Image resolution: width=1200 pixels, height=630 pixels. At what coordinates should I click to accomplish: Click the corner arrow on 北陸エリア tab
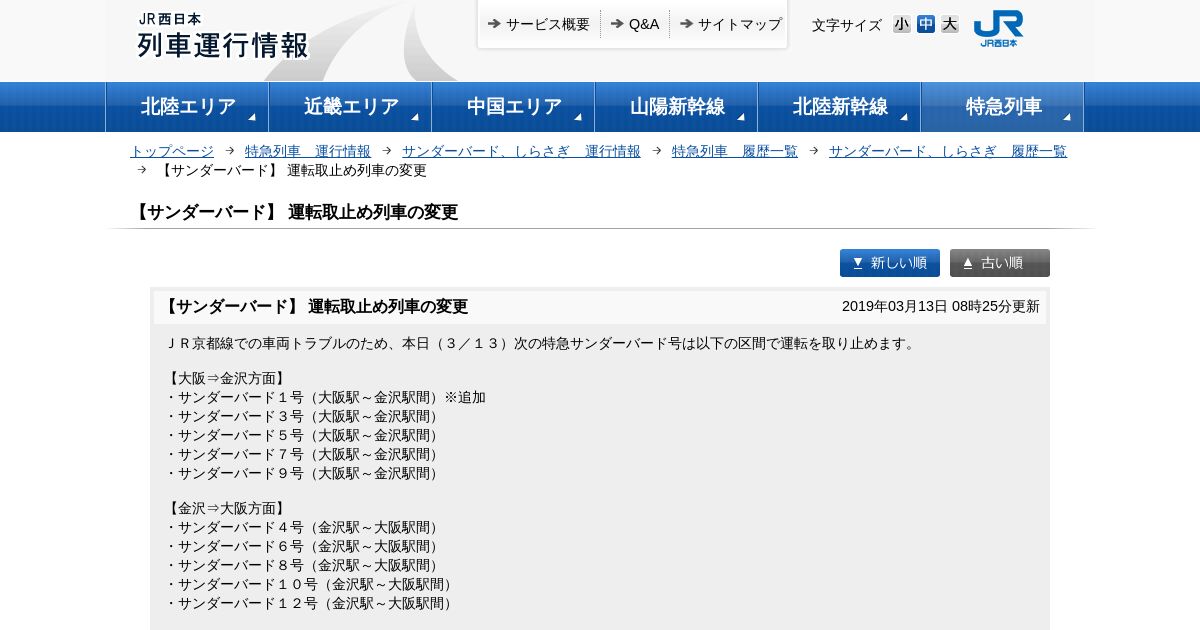tap(252, 117)
